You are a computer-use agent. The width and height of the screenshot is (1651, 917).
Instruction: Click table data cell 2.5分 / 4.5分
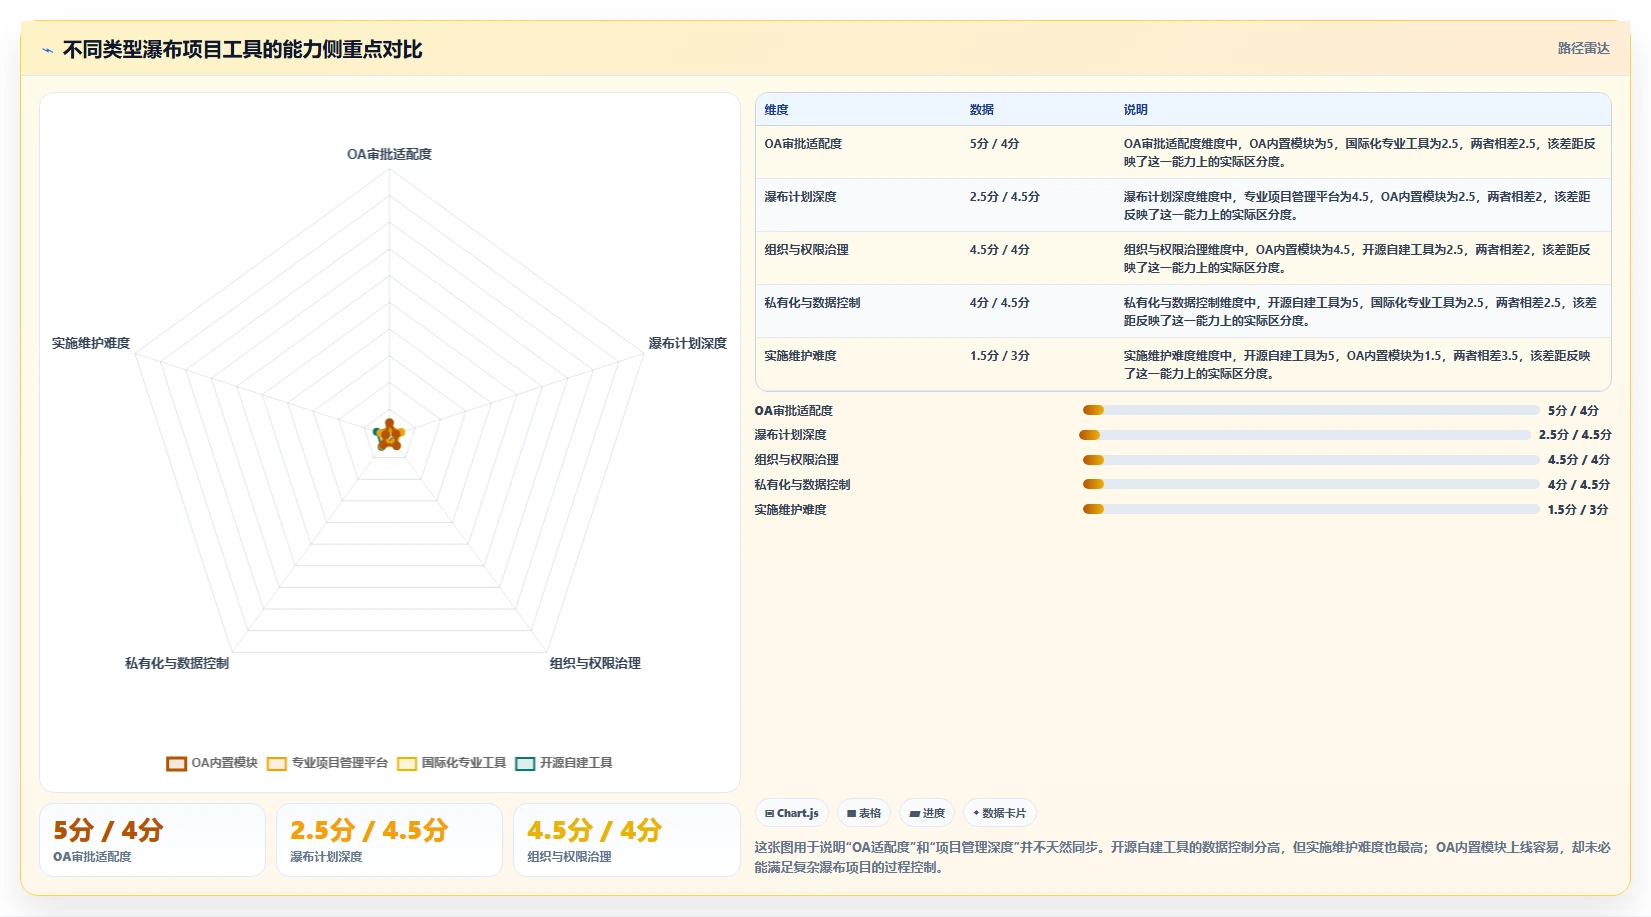[1004, 197]
